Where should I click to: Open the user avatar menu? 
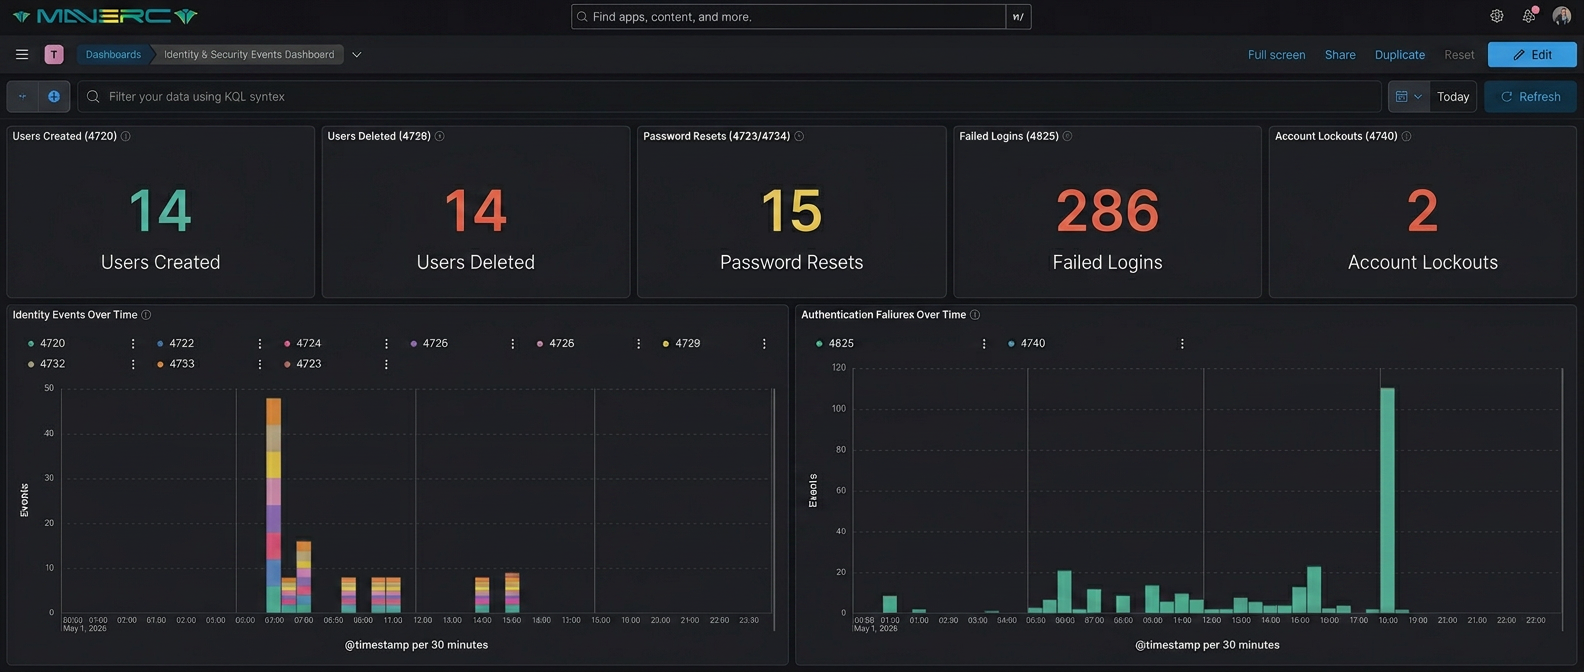point(1561,16)
